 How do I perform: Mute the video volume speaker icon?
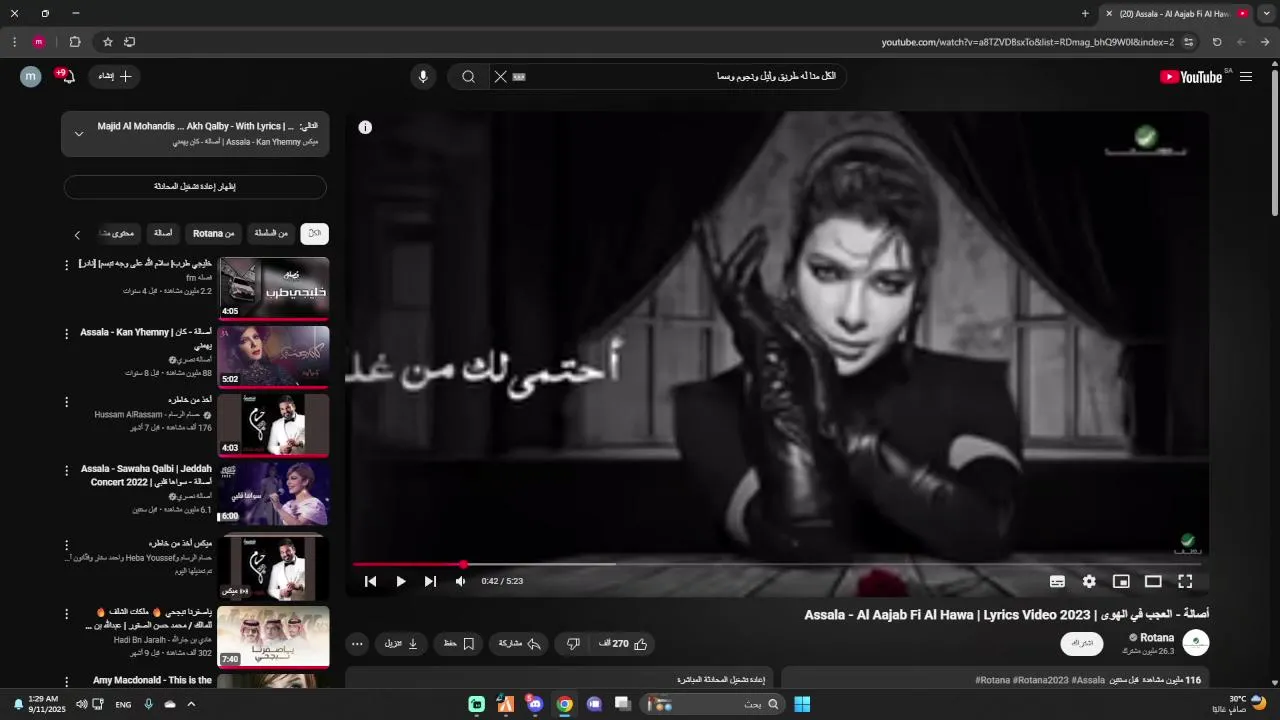point(460,581)
